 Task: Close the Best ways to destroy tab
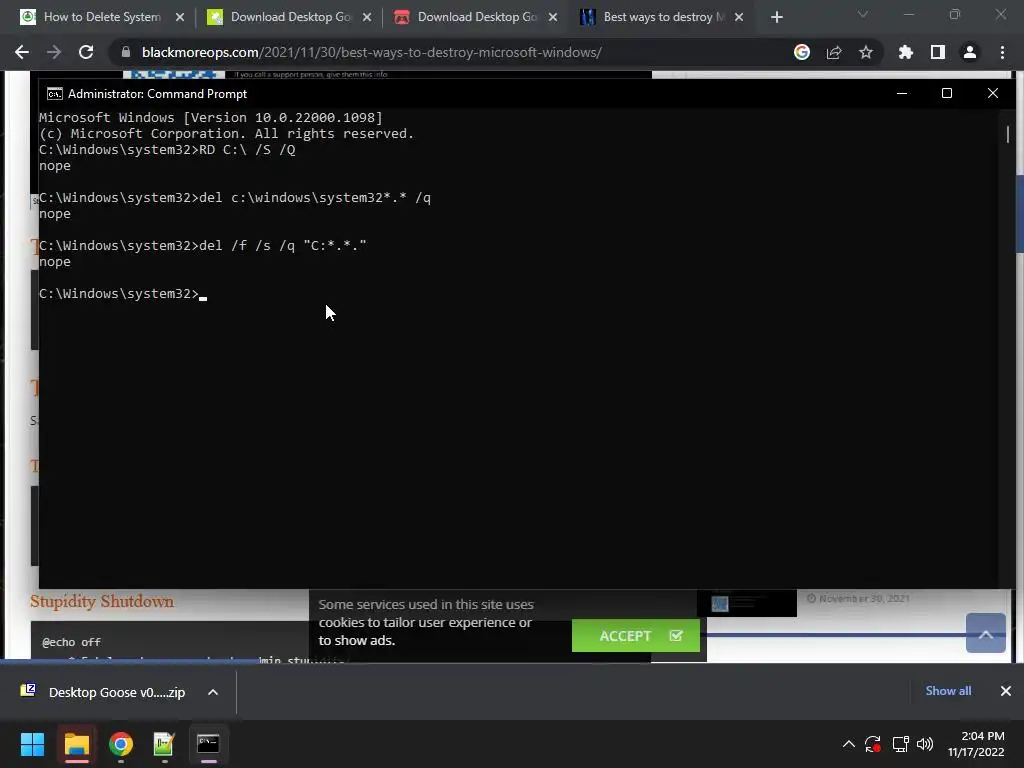tap(739, 17)
